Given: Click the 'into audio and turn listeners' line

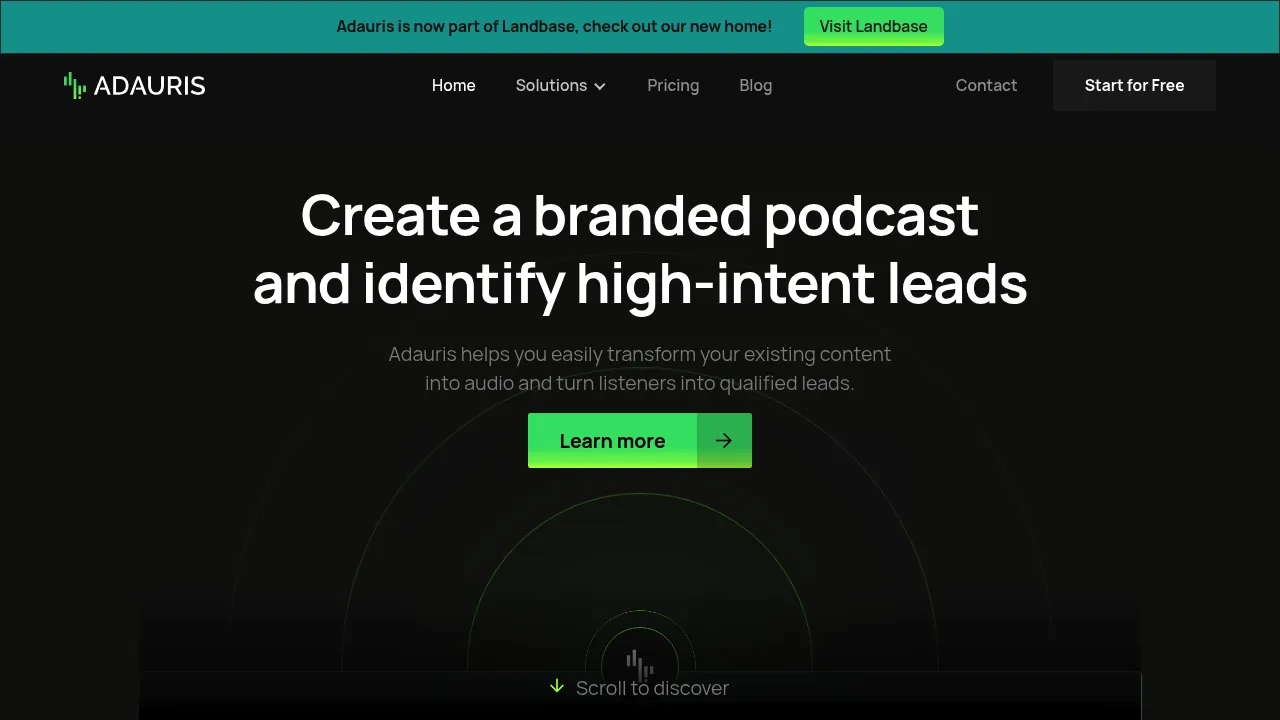Looking at the screenshot, I should click(x=640, y=383).
